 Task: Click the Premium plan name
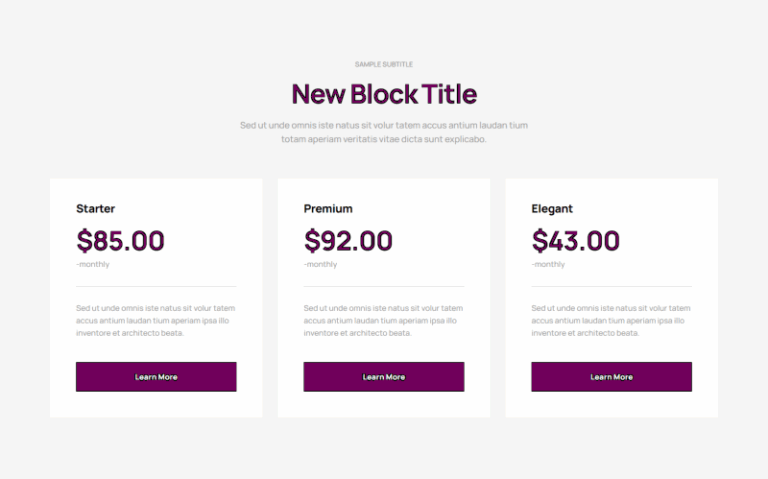(x=328, y=209)
